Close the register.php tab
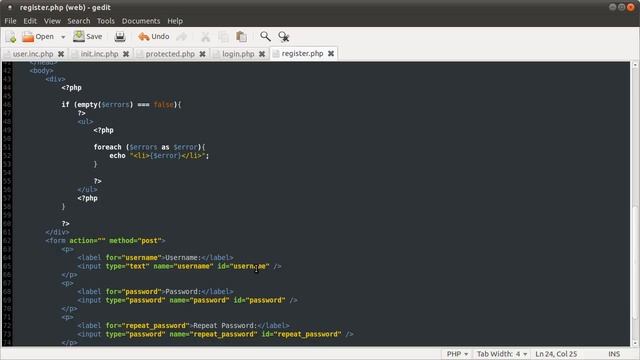The image size is (640, 360). (331, 53)
